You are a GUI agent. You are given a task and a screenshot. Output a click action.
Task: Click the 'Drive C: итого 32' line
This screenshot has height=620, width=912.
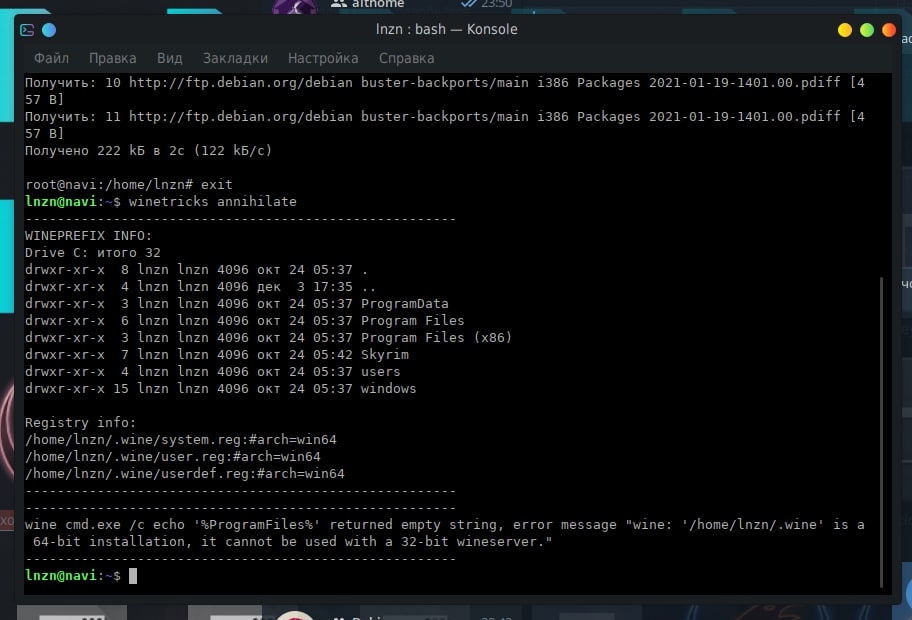92,253
